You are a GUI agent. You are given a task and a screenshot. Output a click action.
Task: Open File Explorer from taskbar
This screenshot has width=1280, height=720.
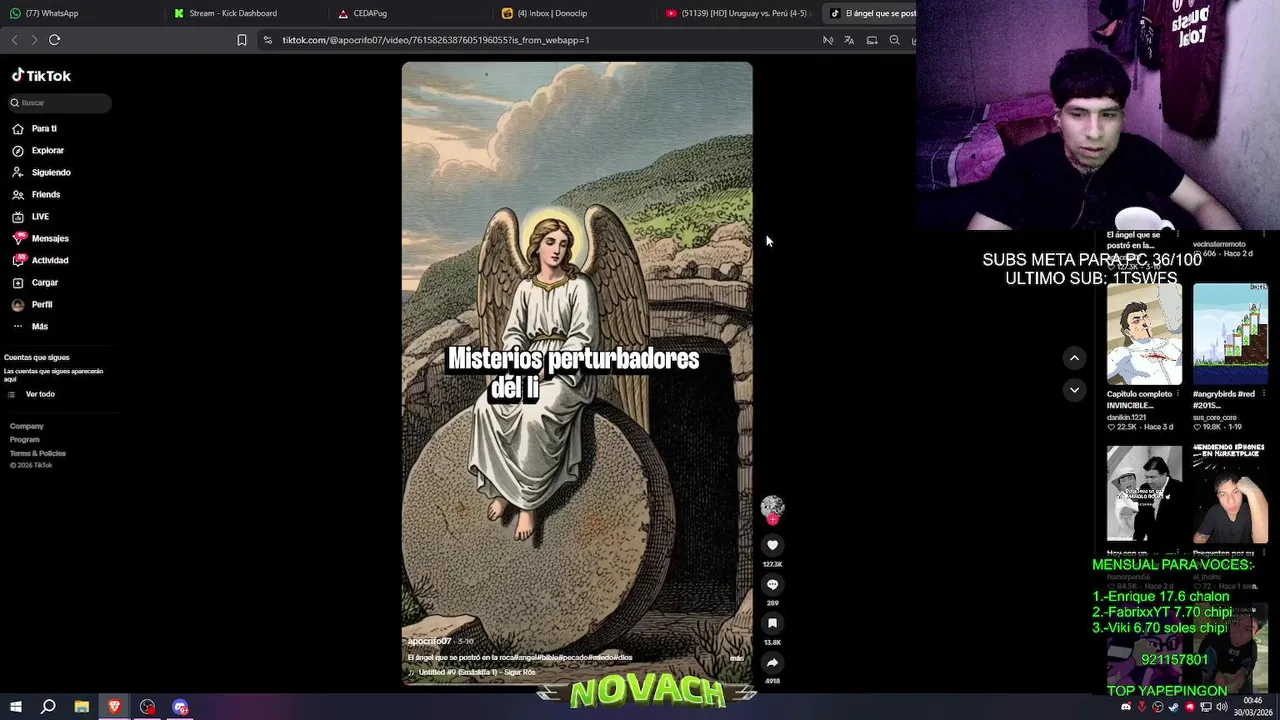(x=81, y=707)
